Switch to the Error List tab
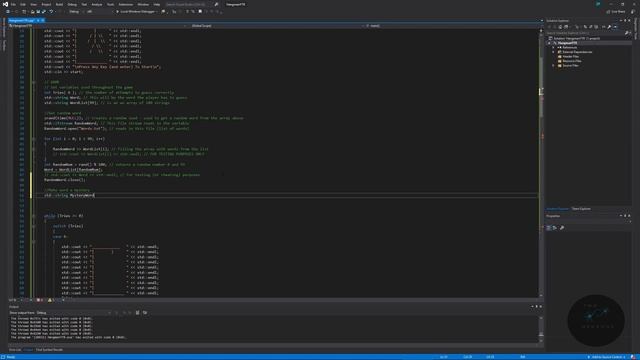640x360 pixels. point(15,350)
